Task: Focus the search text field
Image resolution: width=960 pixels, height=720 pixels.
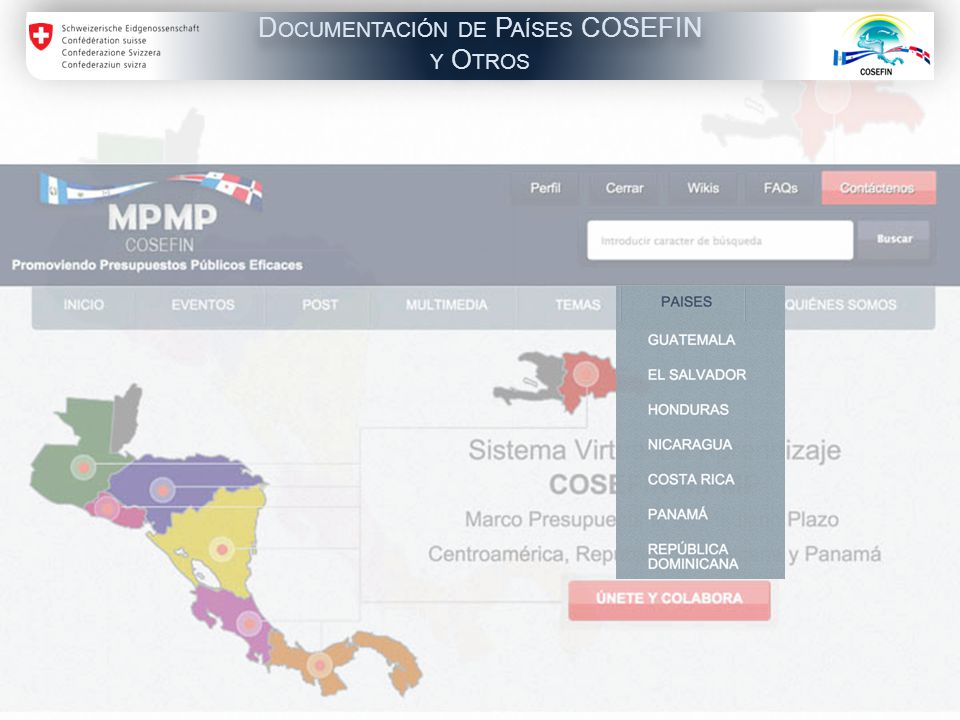Action: click(x=719, y=241)
